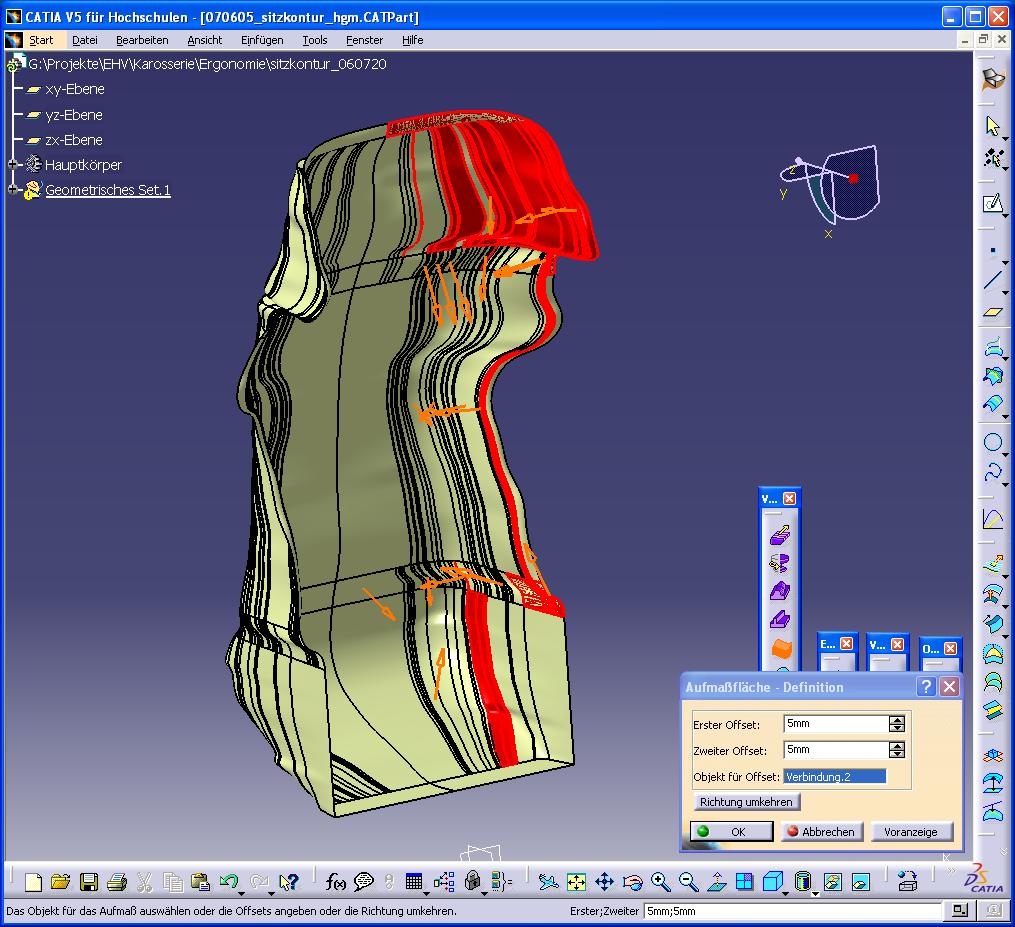Image resolution: width=1015 pixels, height=927 pixels.
Task: Undo the last action
Action: click(227, 882)
